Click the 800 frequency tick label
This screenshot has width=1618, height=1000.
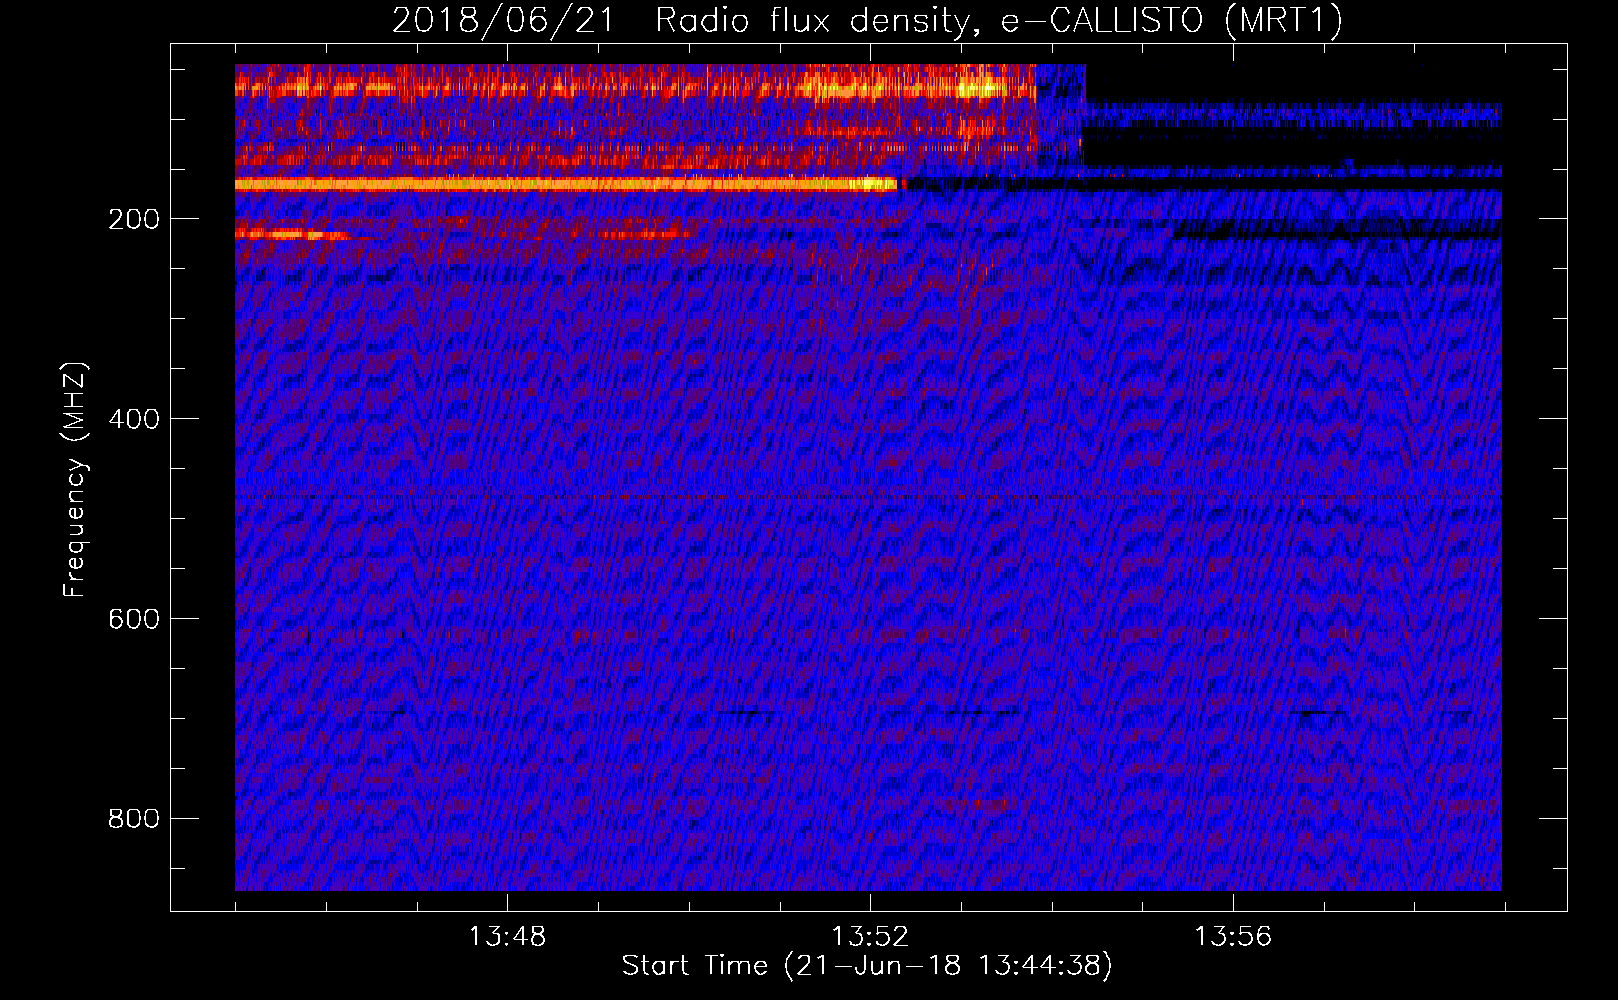pos(134,819)
